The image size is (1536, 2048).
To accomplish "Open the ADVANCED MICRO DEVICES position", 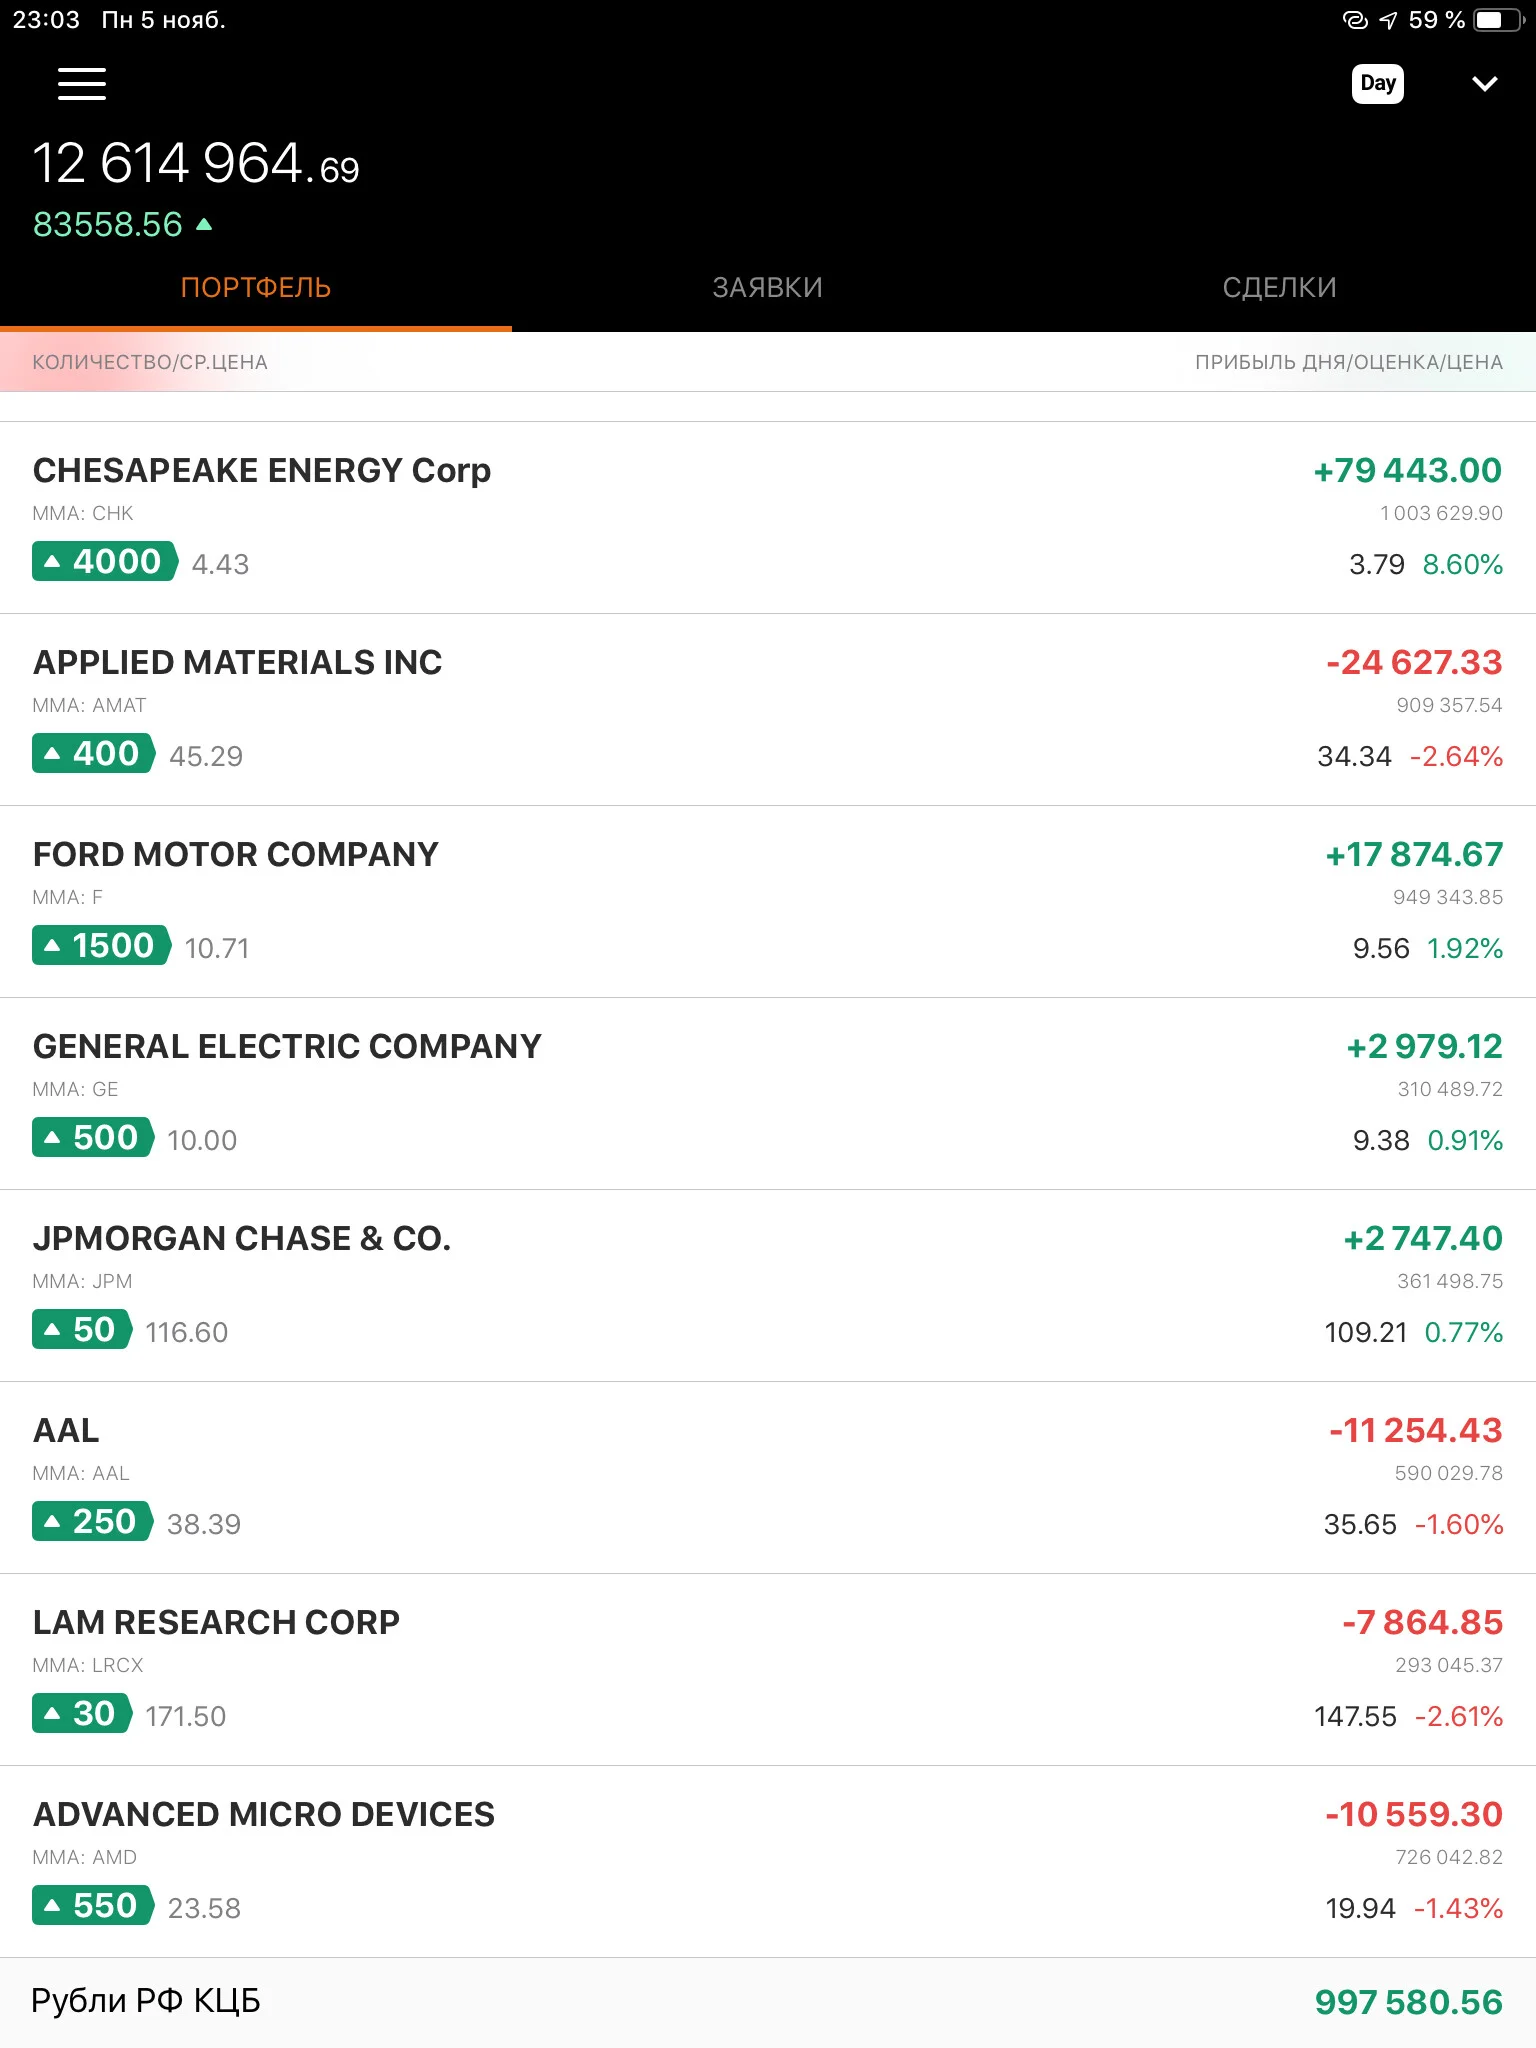I will (x=768, y=1862).
